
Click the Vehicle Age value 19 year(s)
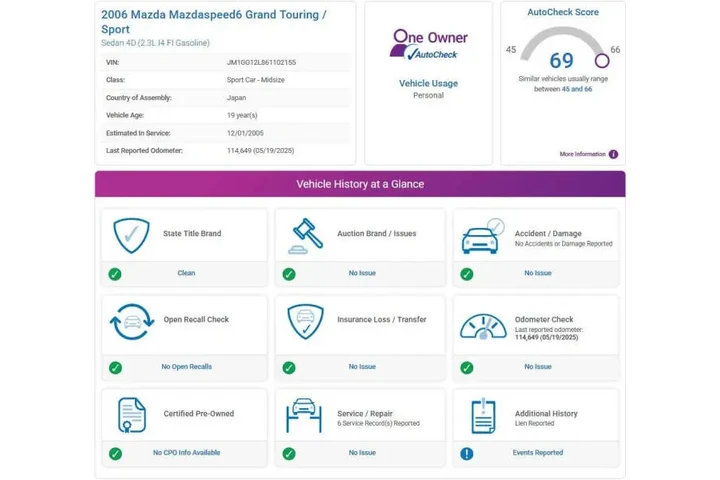[242, 115]
